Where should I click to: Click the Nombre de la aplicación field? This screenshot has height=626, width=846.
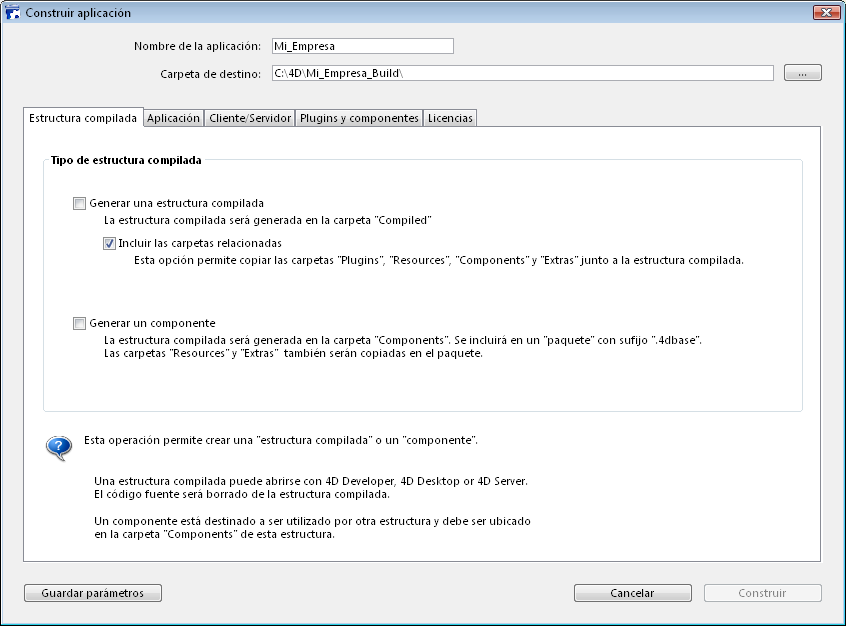[363, 46]
